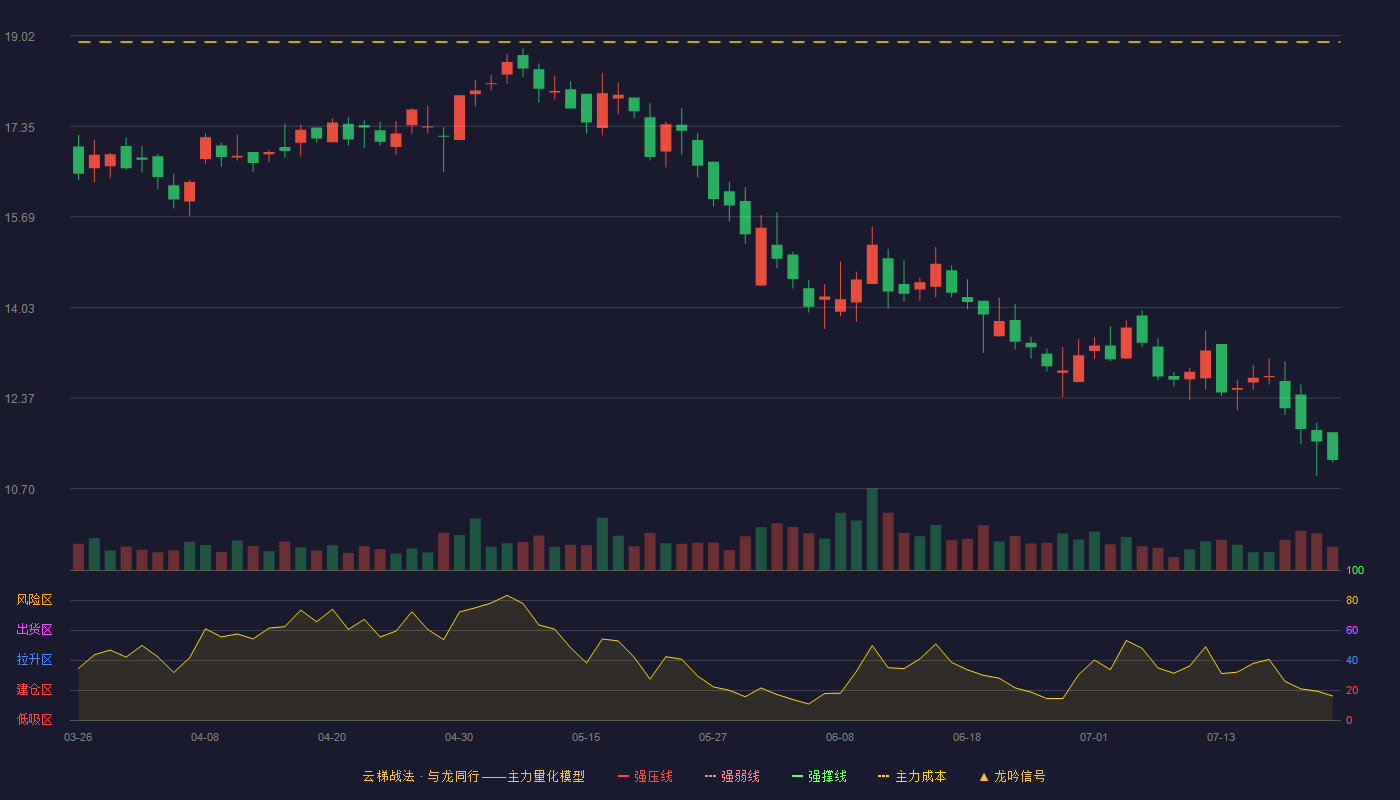Click the 19.02 price axis label
Image resolution: width=1400 pixels, height=800 pixels.
click(19, 37)
